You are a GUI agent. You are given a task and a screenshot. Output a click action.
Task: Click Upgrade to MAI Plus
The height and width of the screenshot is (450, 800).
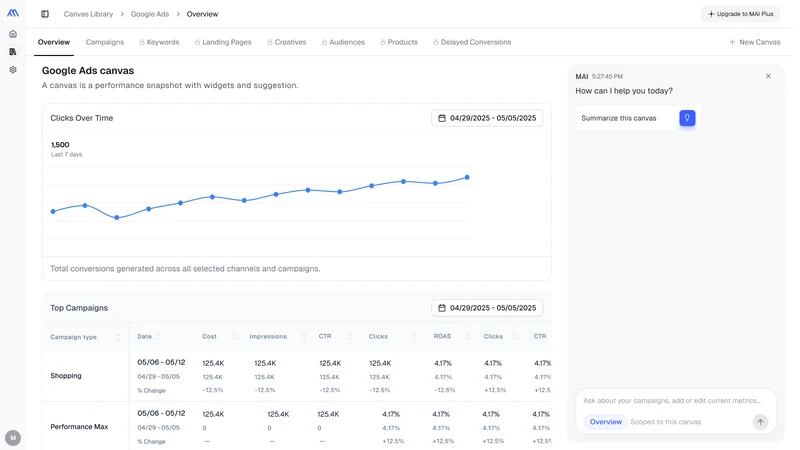tap(740, 14)
